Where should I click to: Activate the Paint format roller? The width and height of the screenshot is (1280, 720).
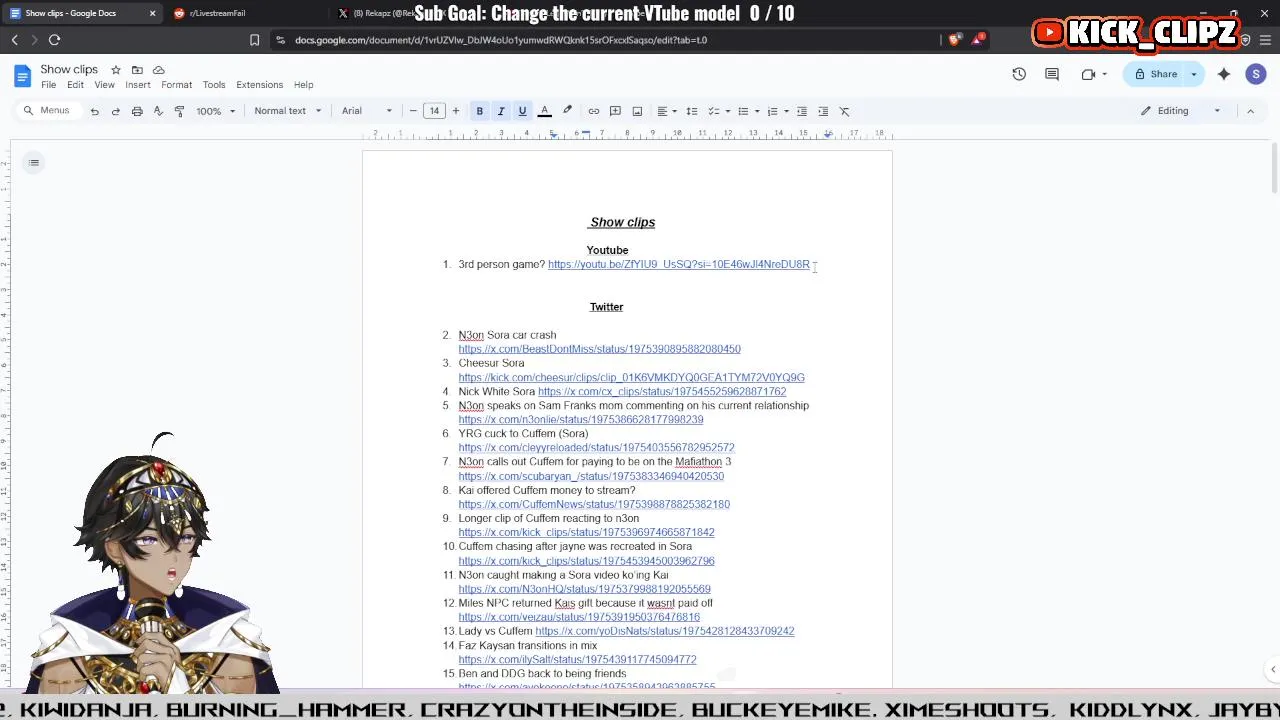[179, 111]
